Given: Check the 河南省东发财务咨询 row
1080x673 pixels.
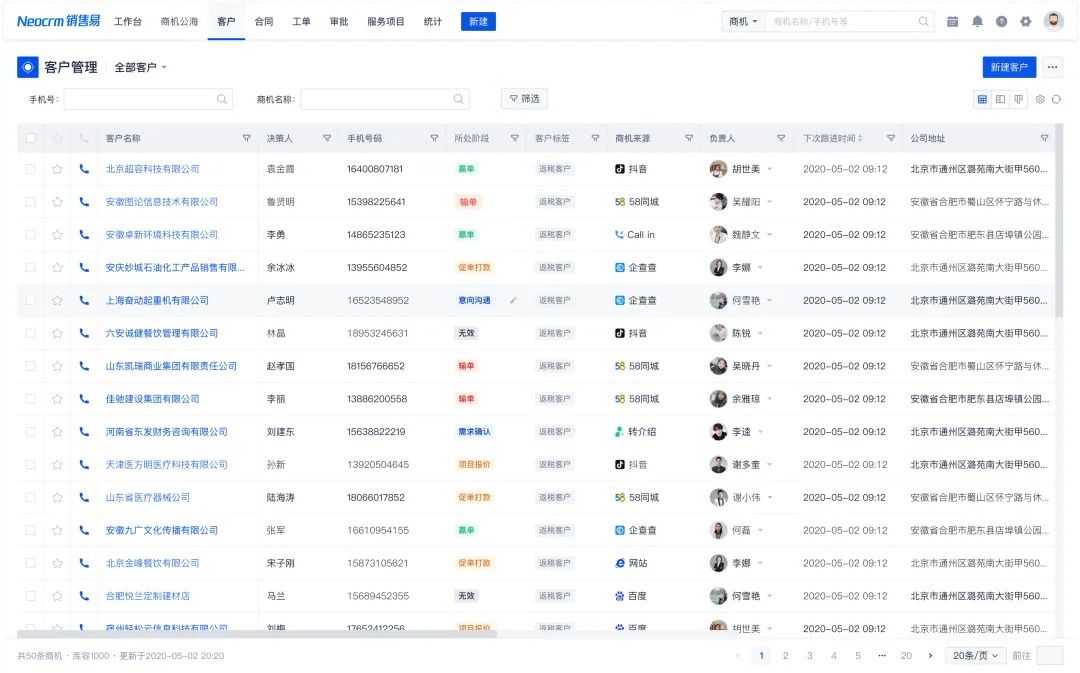Looking at the screenshot, I should [30, 432].
